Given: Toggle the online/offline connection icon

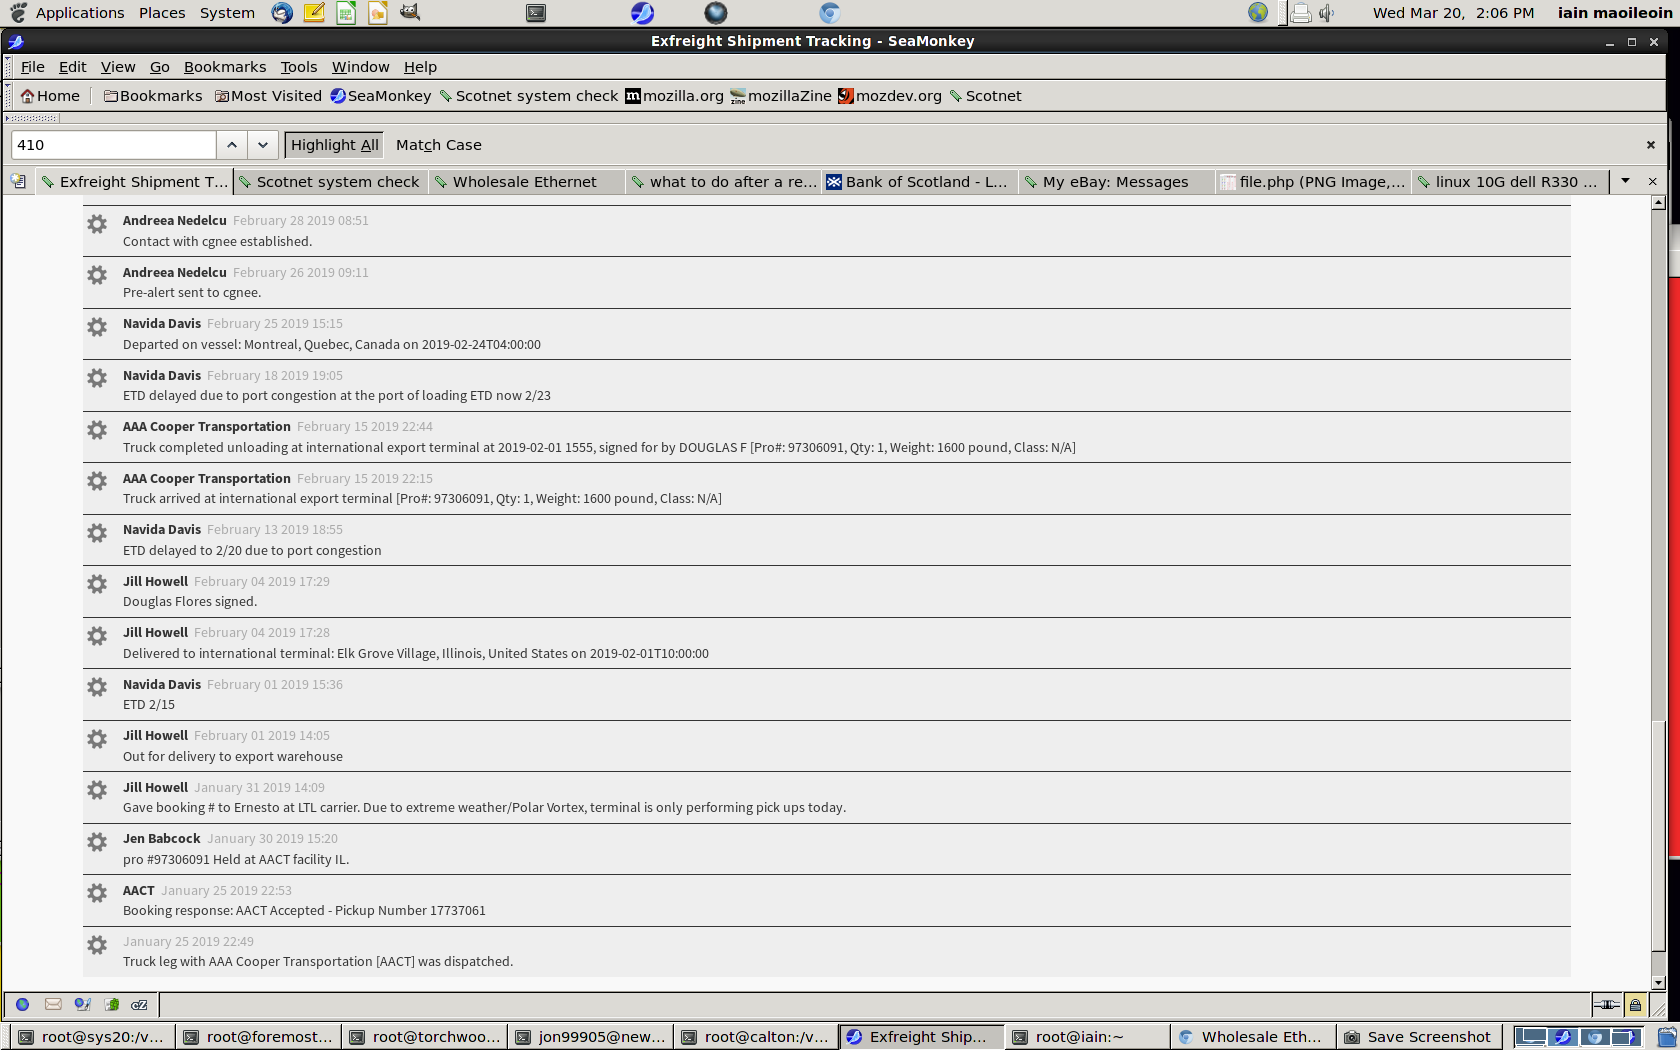Looking at the screenshot, I should (1606, 1004).
